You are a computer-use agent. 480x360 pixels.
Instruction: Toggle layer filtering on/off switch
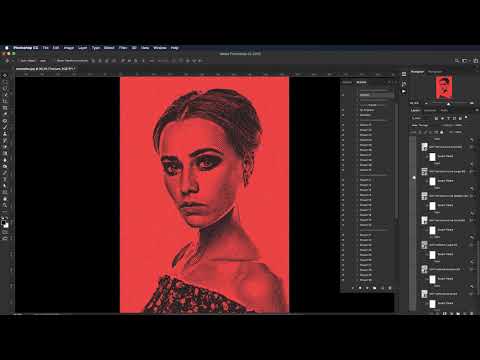(x=466, y=118)
